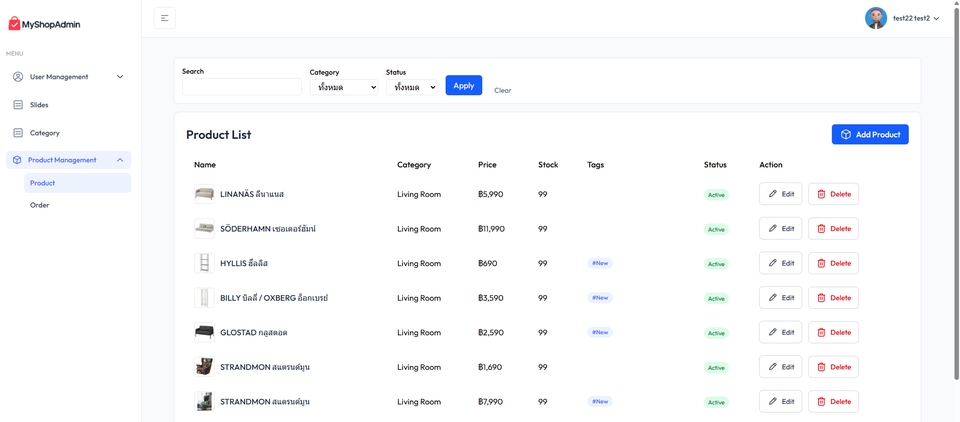Collapse the Product Management chevron
This screenshot has height=422, width=960.
[120, 160]
